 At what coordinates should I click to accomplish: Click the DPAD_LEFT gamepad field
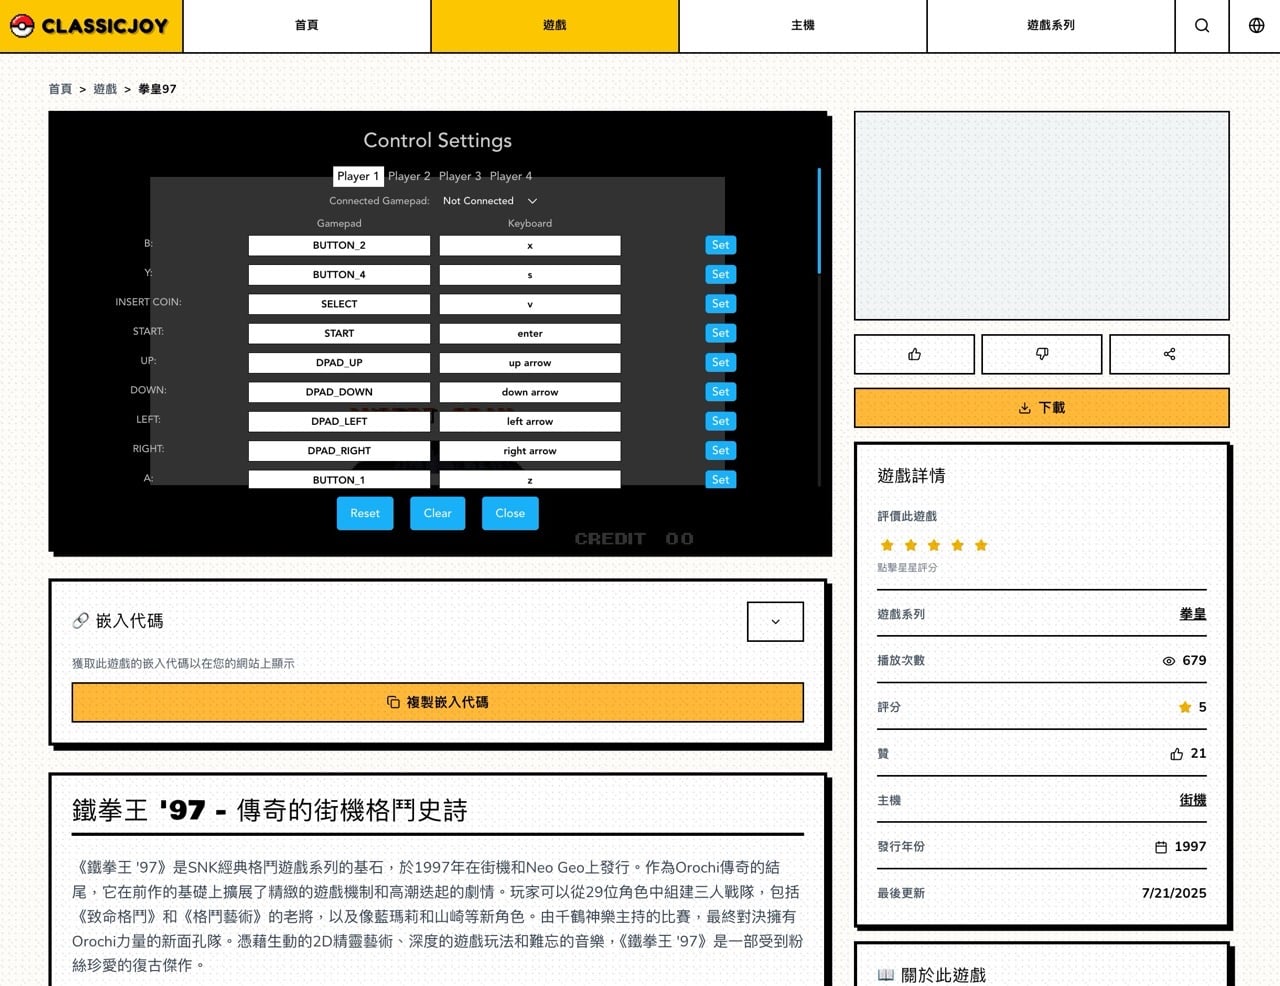click(339, 421)
